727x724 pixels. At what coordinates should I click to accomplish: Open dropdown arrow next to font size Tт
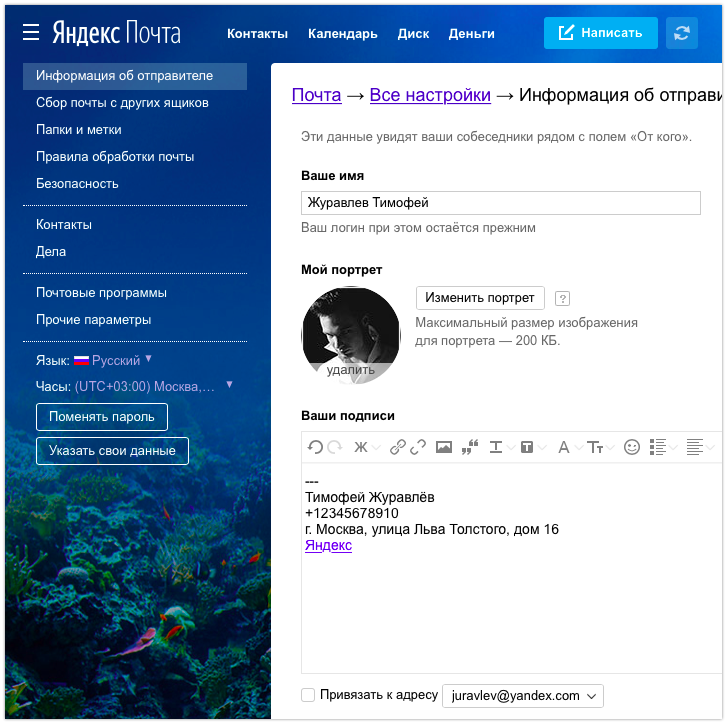610,447
